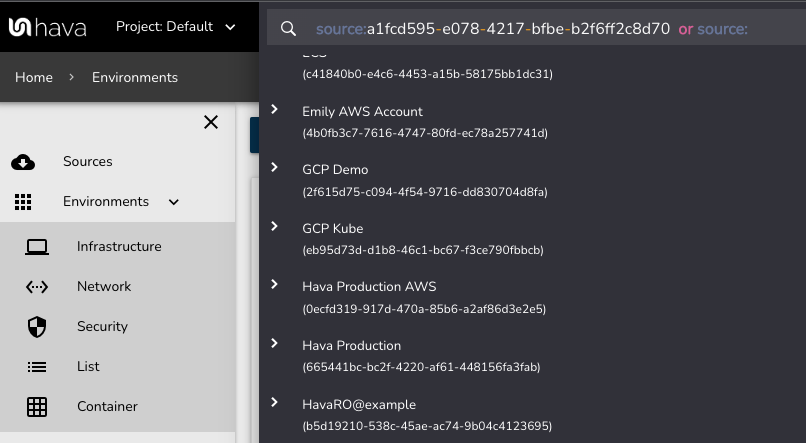Image resolution: width=806 pixels, height=443 pixels.
Task: Expand the Hava Production source
Action: point(274,343)
